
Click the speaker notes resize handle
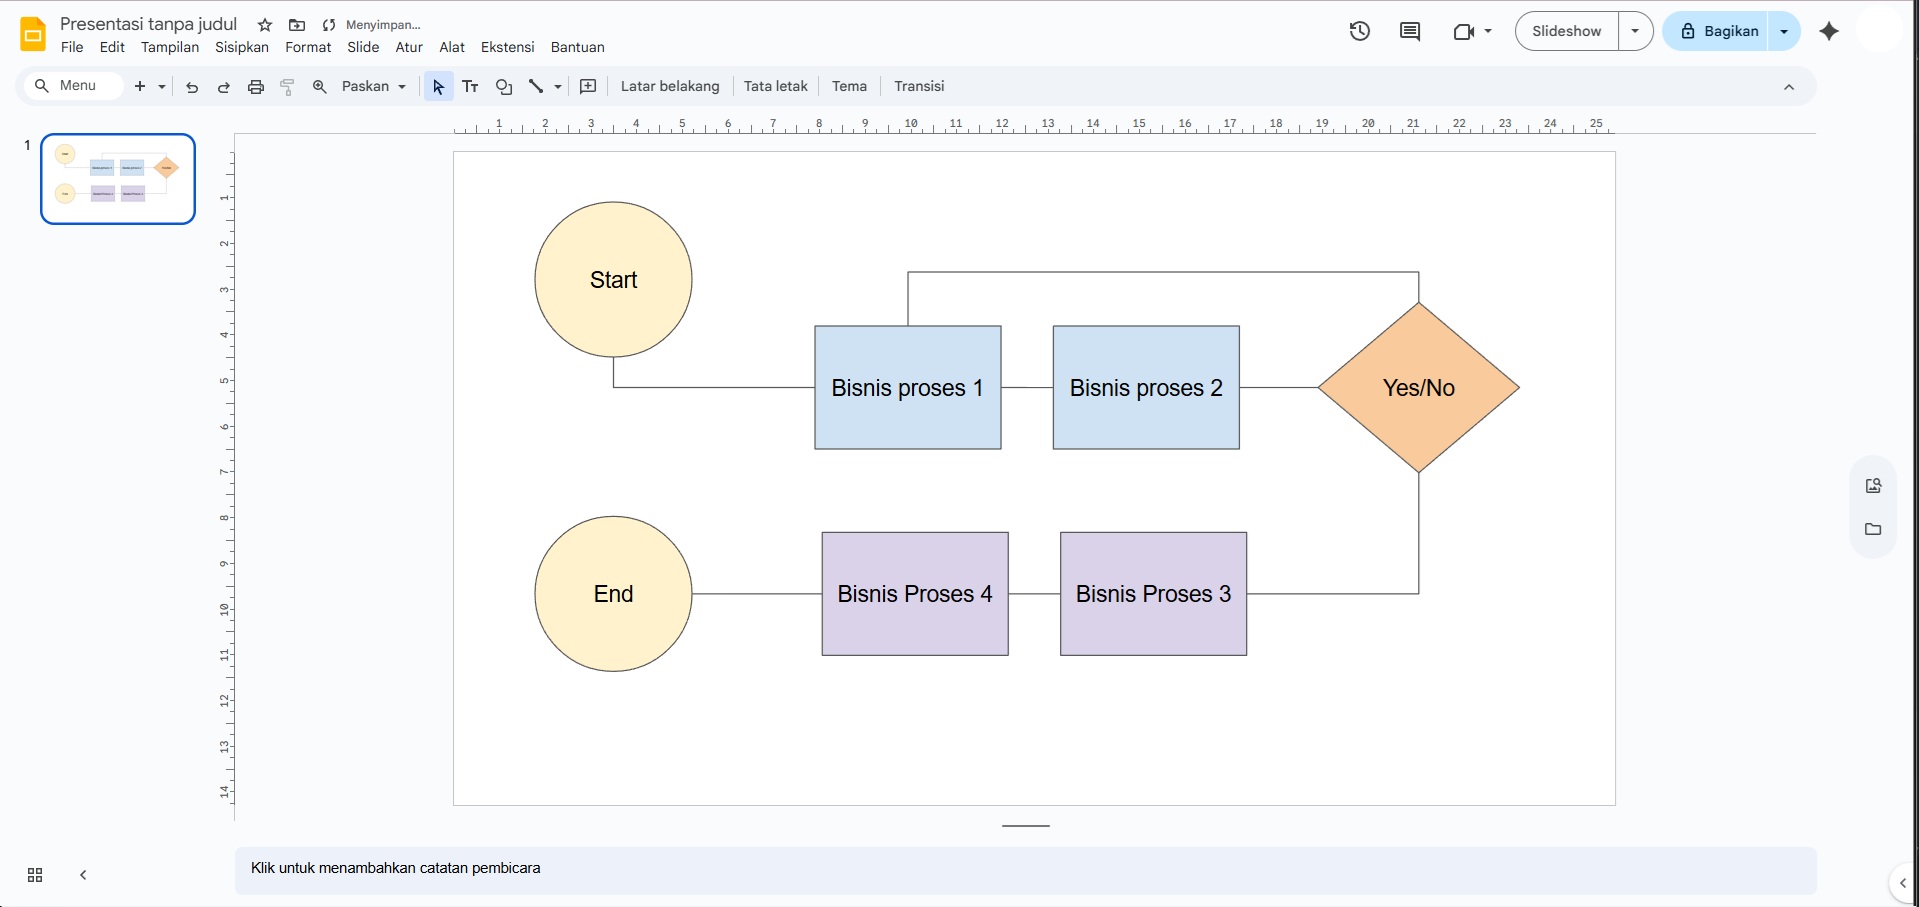coord(1025,826)
